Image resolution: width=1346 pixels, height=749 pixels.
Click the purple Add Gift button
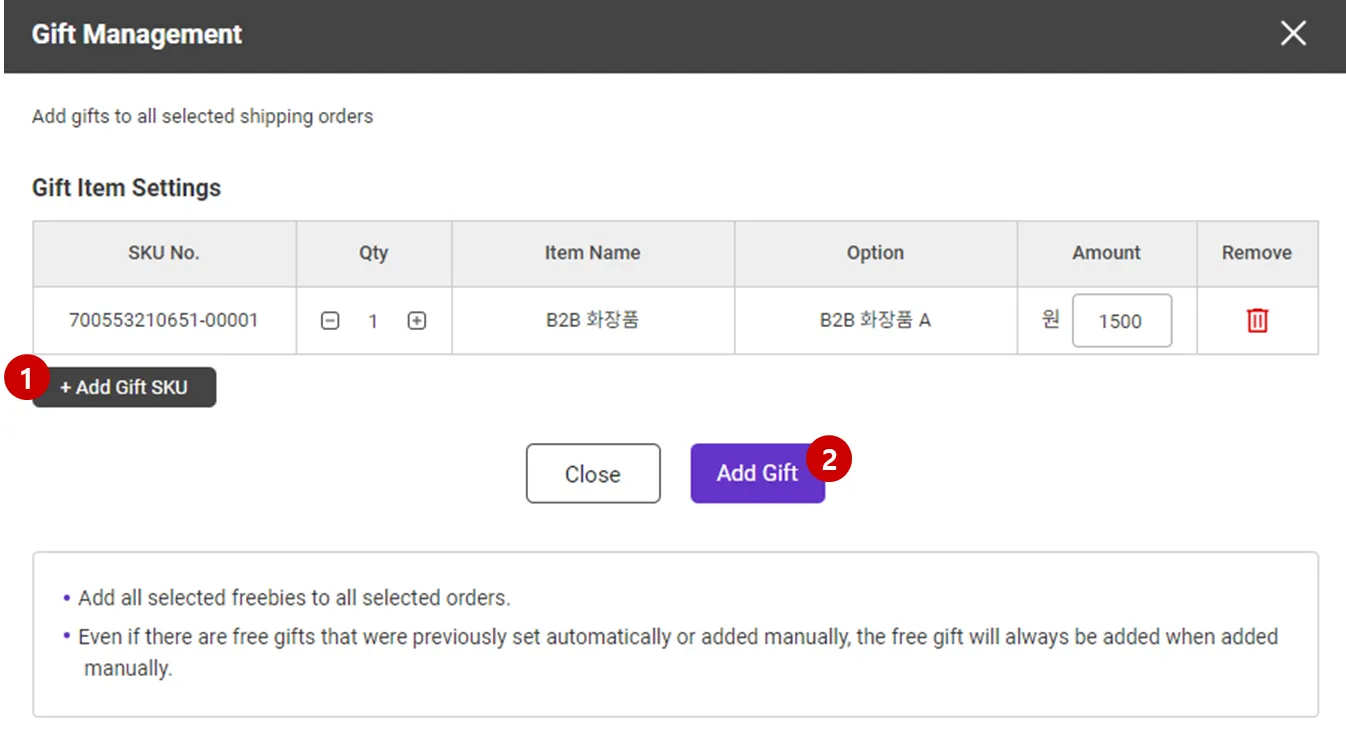[x=756, y=473]
